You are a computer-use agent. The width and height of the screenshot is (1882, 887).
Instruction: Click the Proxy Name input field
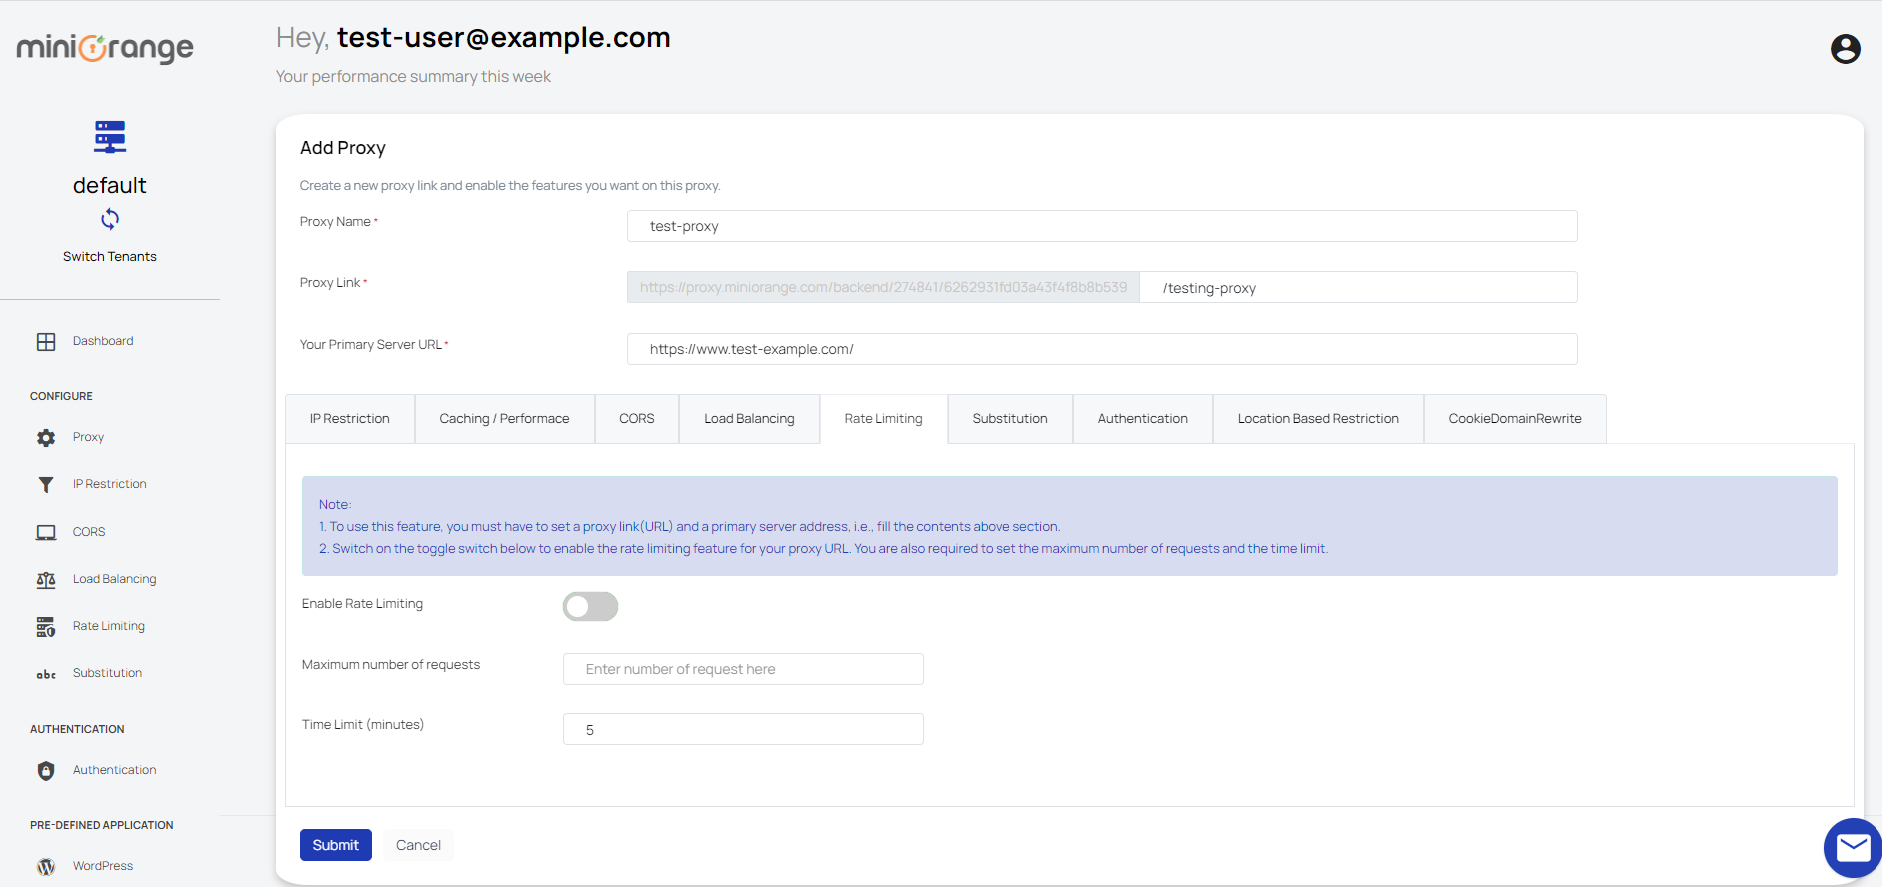[1102, 226]
